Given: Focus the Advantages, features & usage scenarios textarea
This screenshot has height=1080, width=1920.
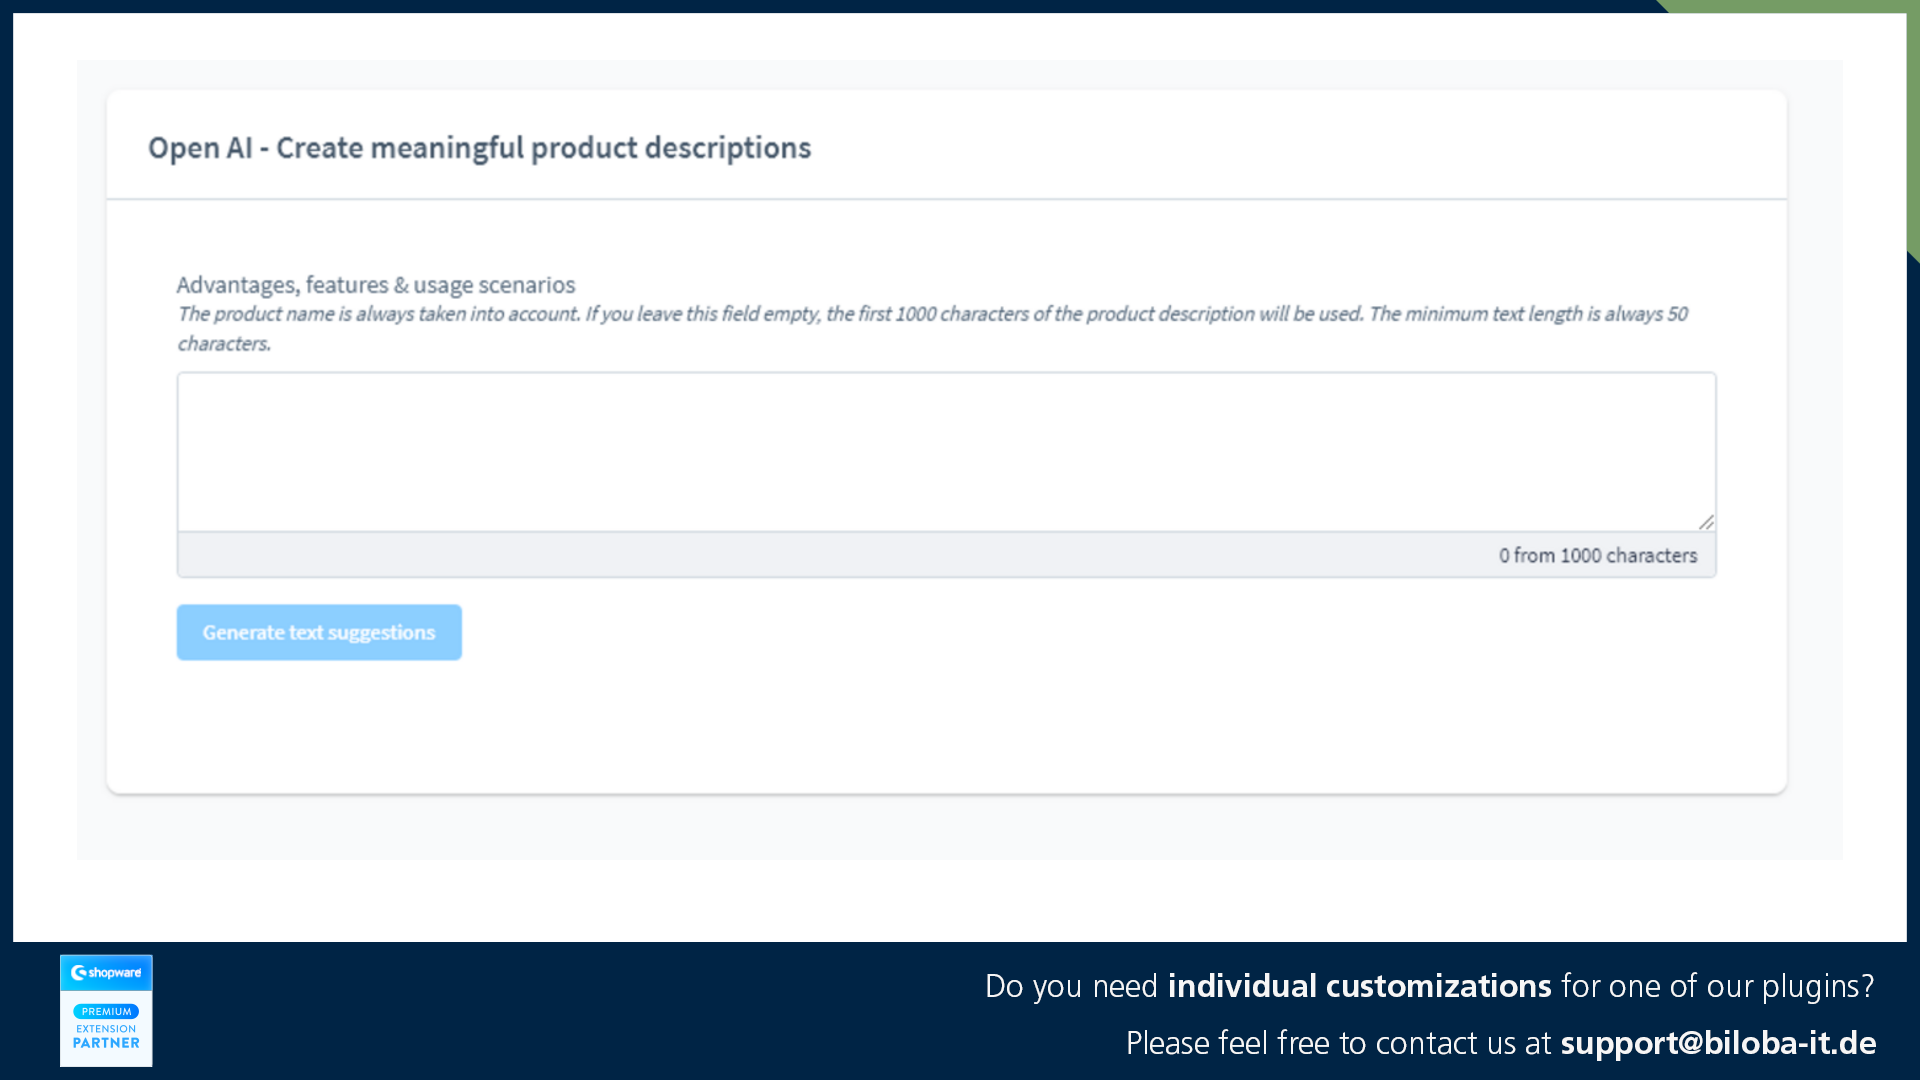Looking at the screenshot, I should (x=946, y=452).
